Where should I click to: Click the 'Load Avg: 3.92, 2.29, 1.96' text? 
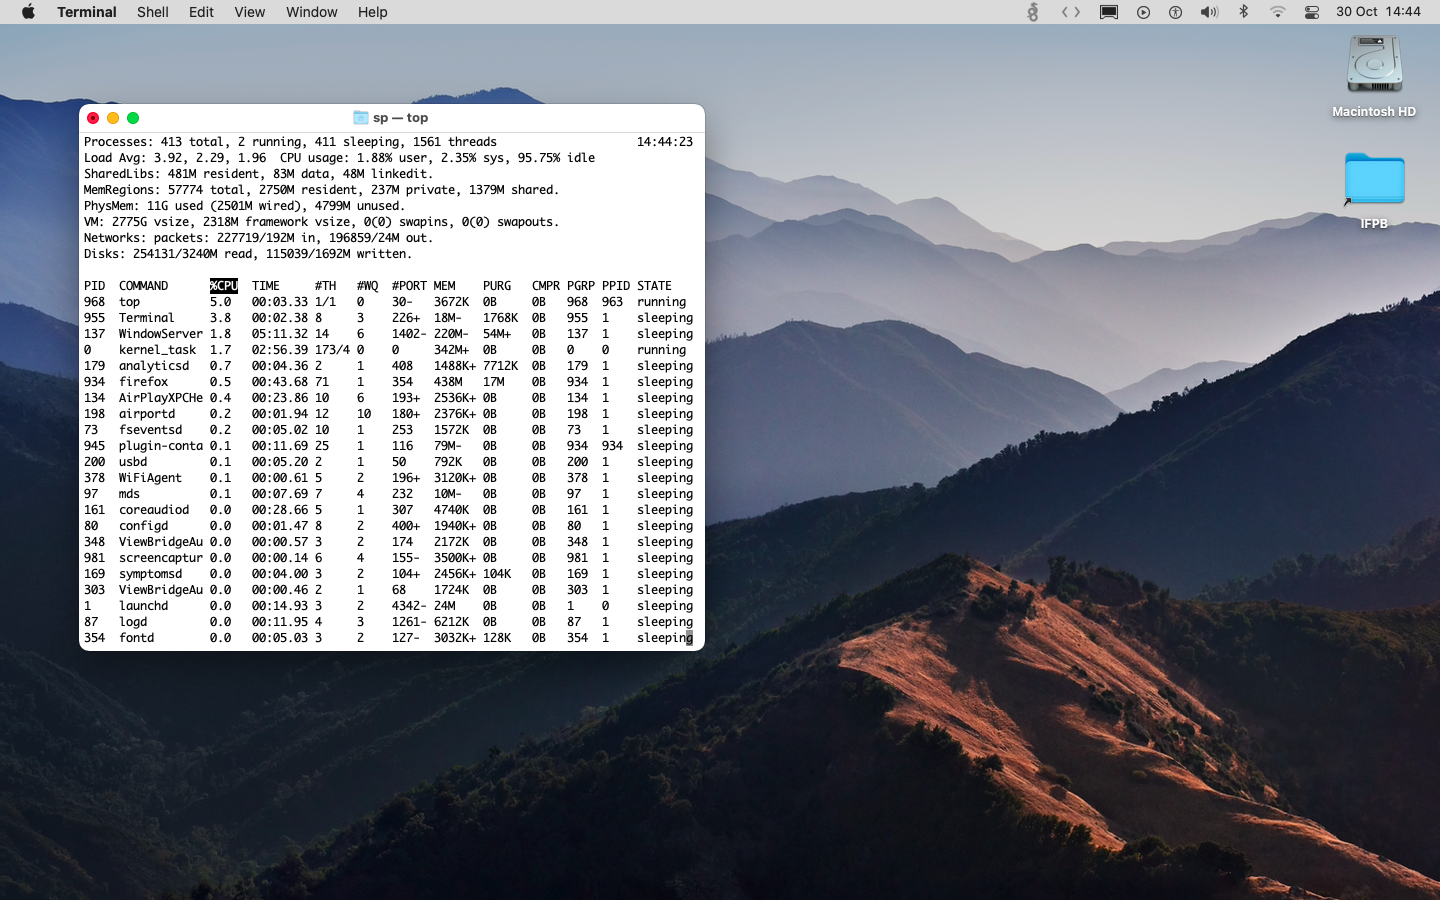[175, 158]
